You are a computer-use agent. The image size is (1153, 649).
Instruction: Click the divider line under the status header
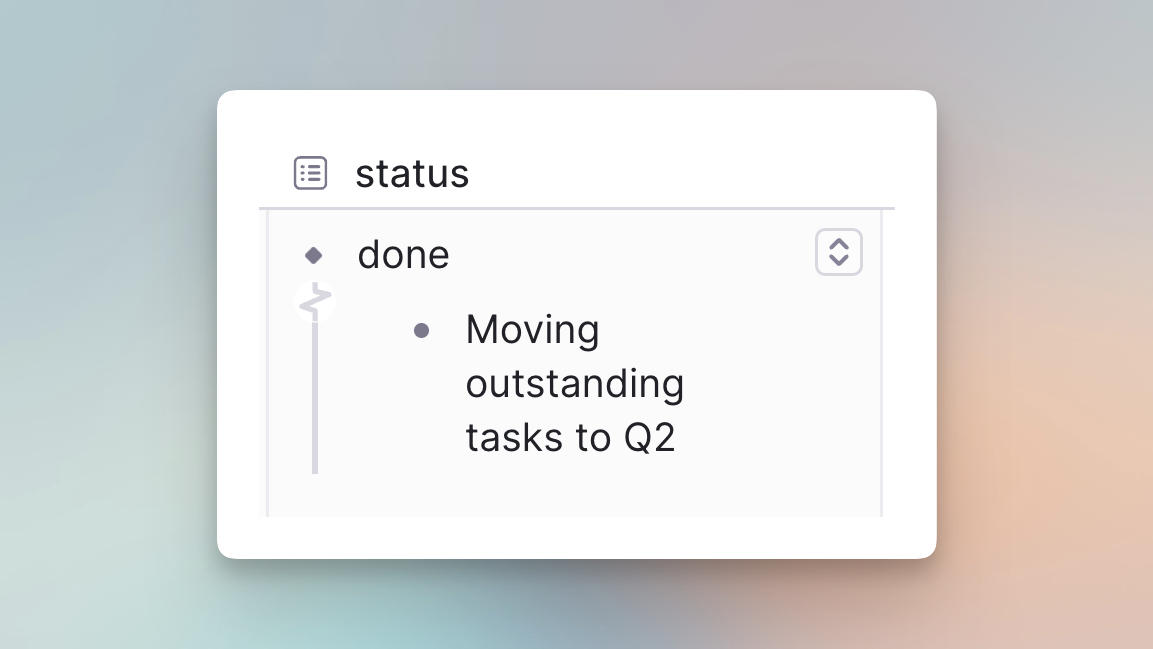pos(576,209)
